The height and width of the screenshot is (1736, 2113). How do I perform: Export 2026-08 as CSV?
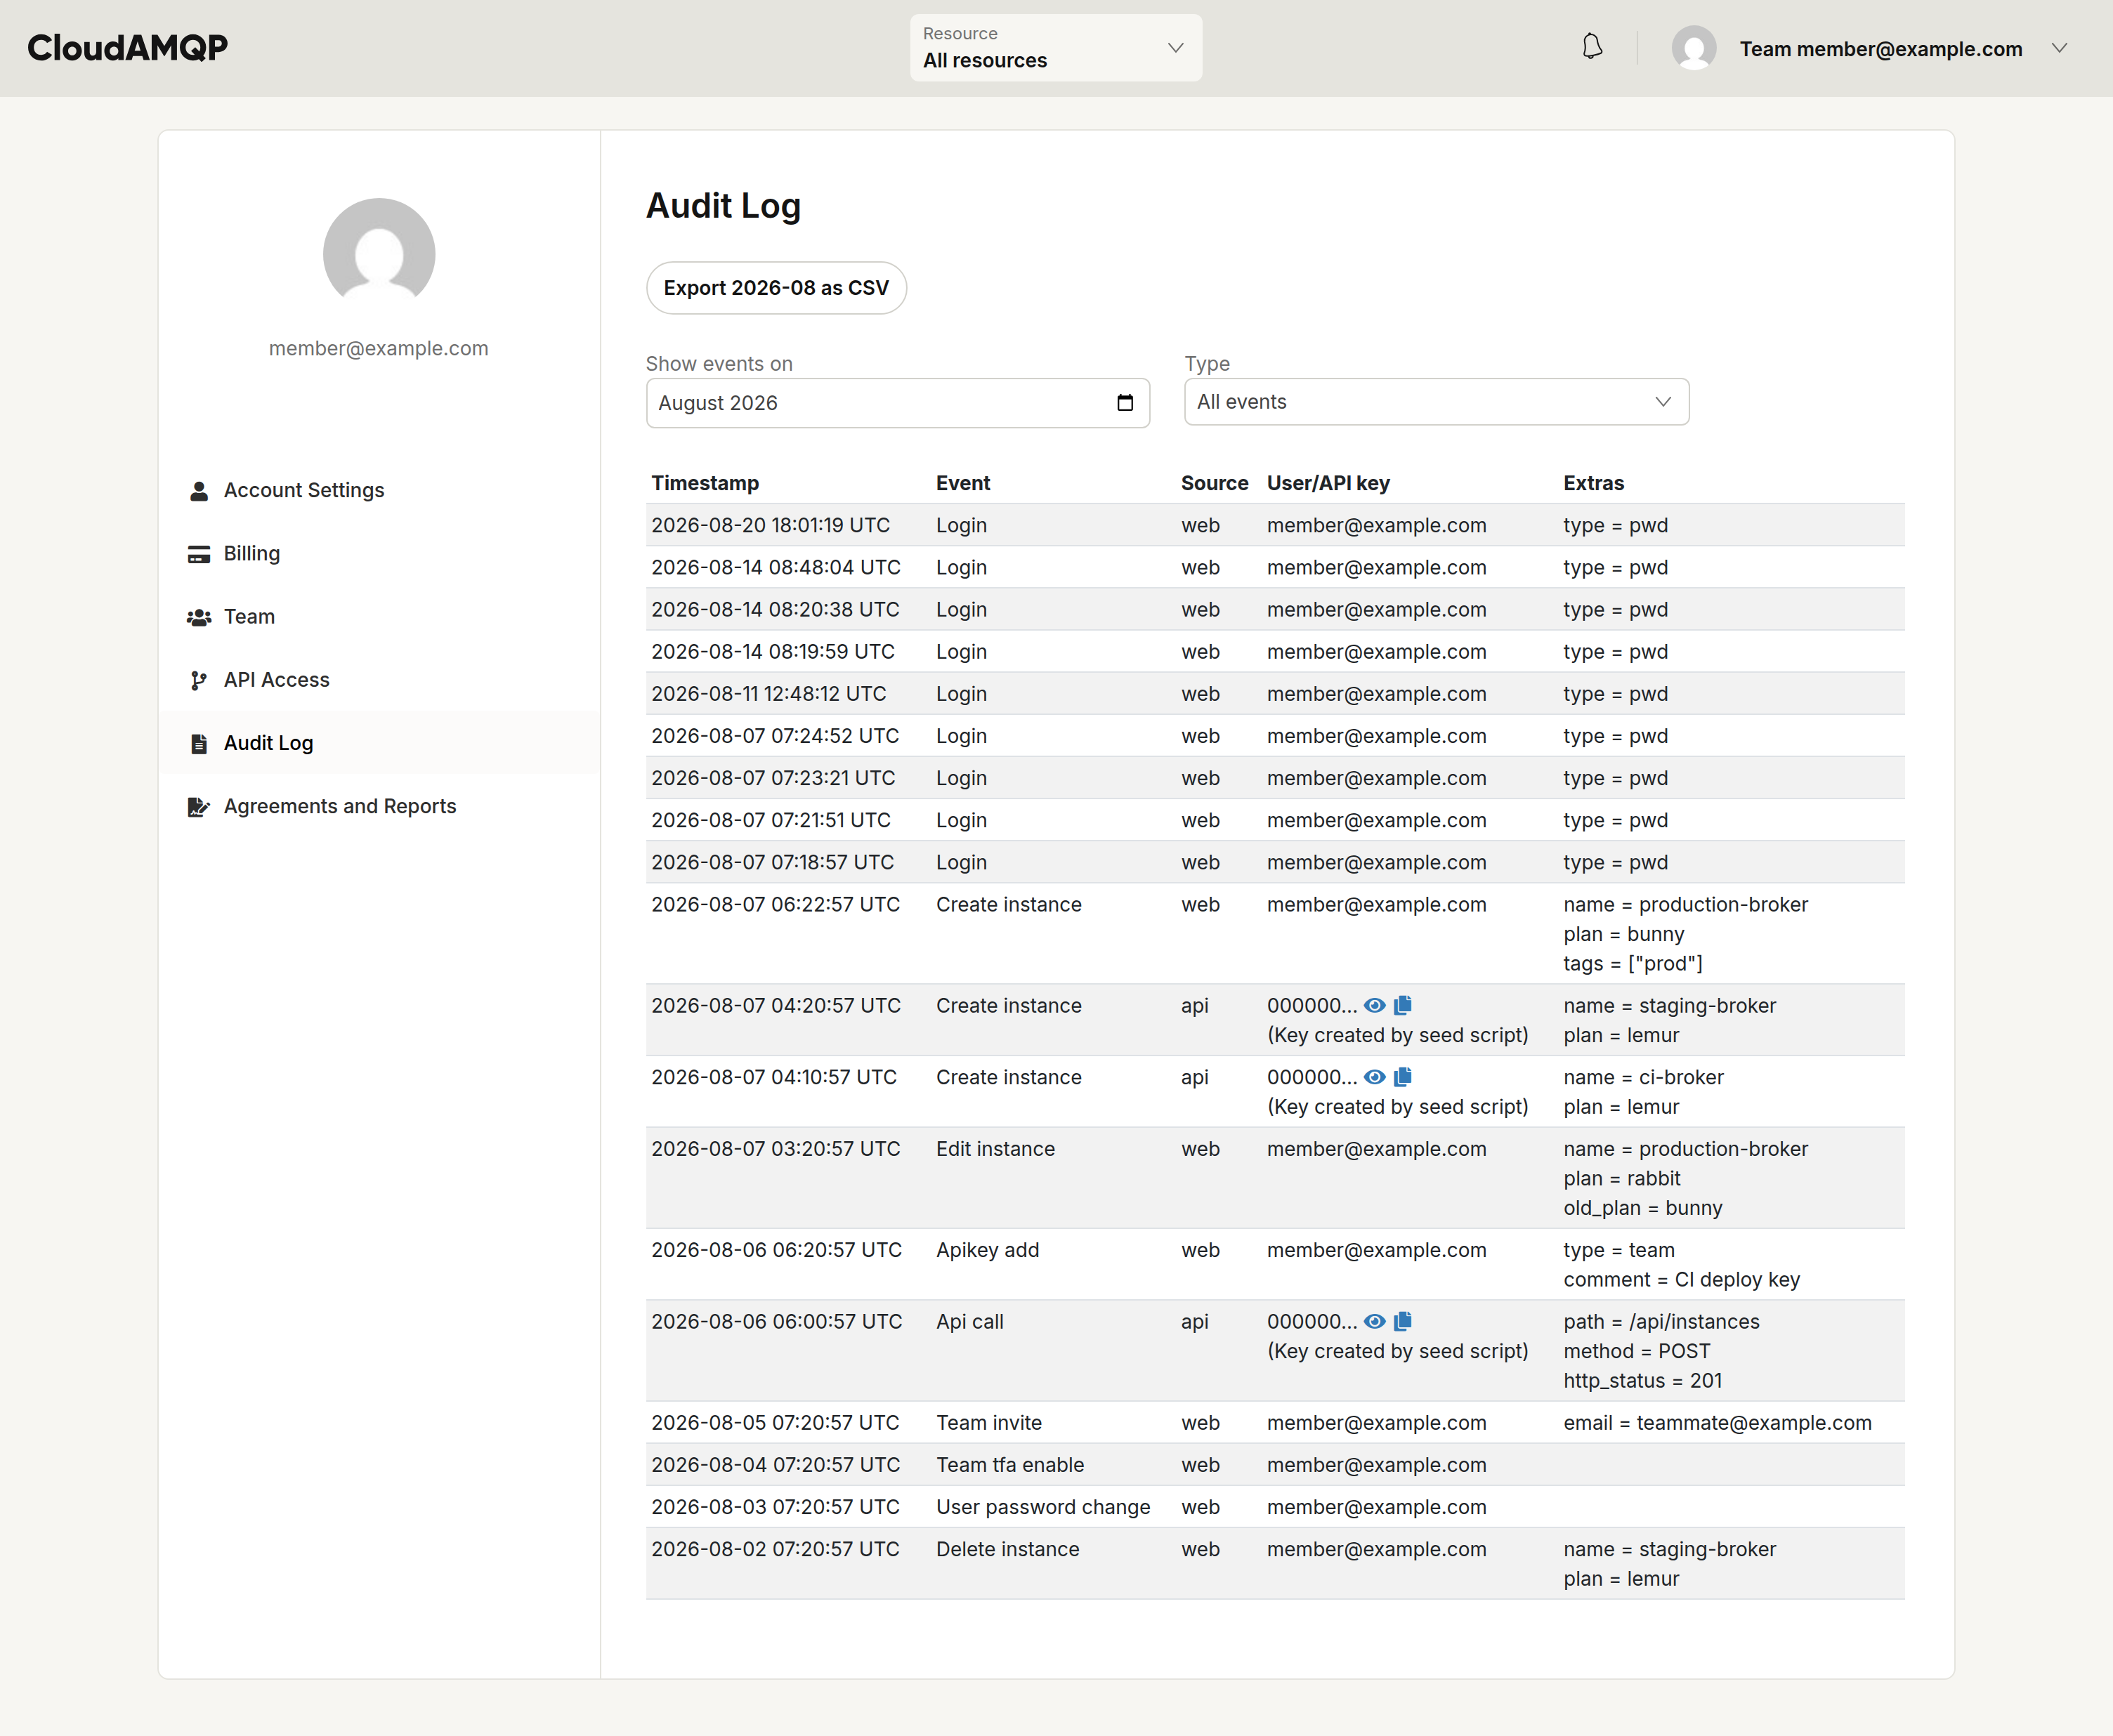[x=776, y=288]
